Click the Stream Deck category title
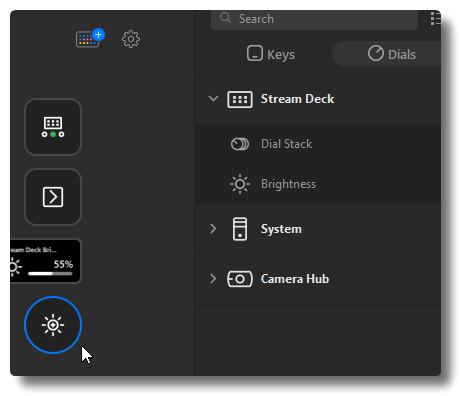The image size is (461, 396). pyautogui.click(x=297, y=99)
